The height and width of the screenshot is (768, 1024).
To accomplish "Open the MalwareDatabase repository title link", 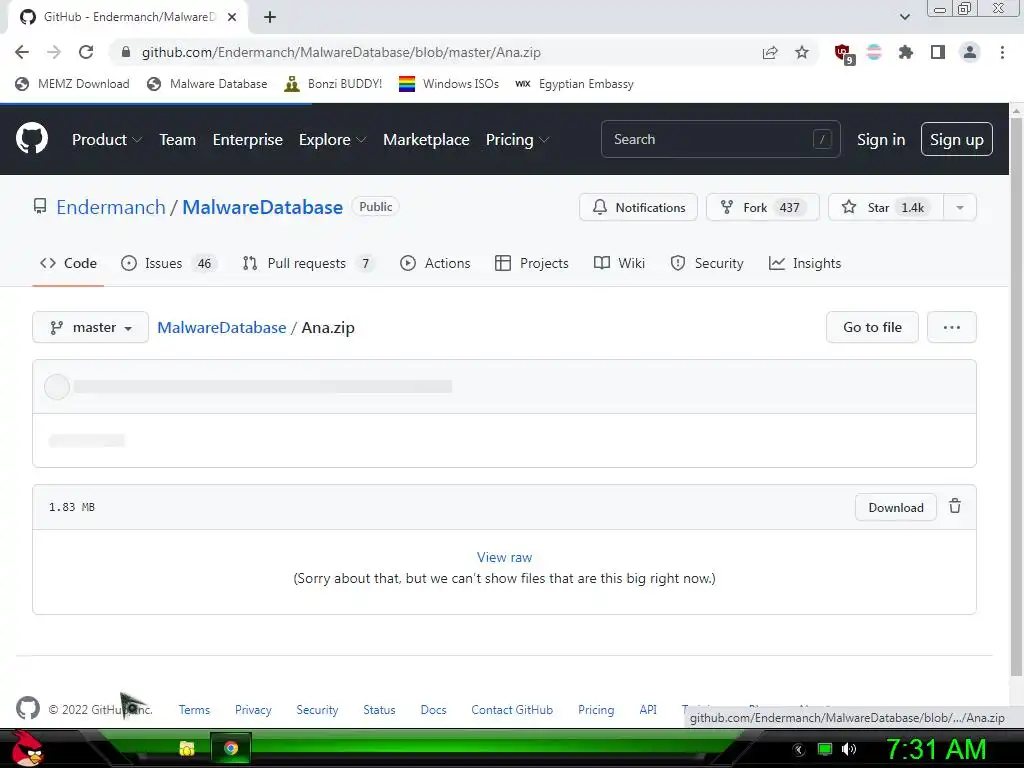I will click(263, 207).
